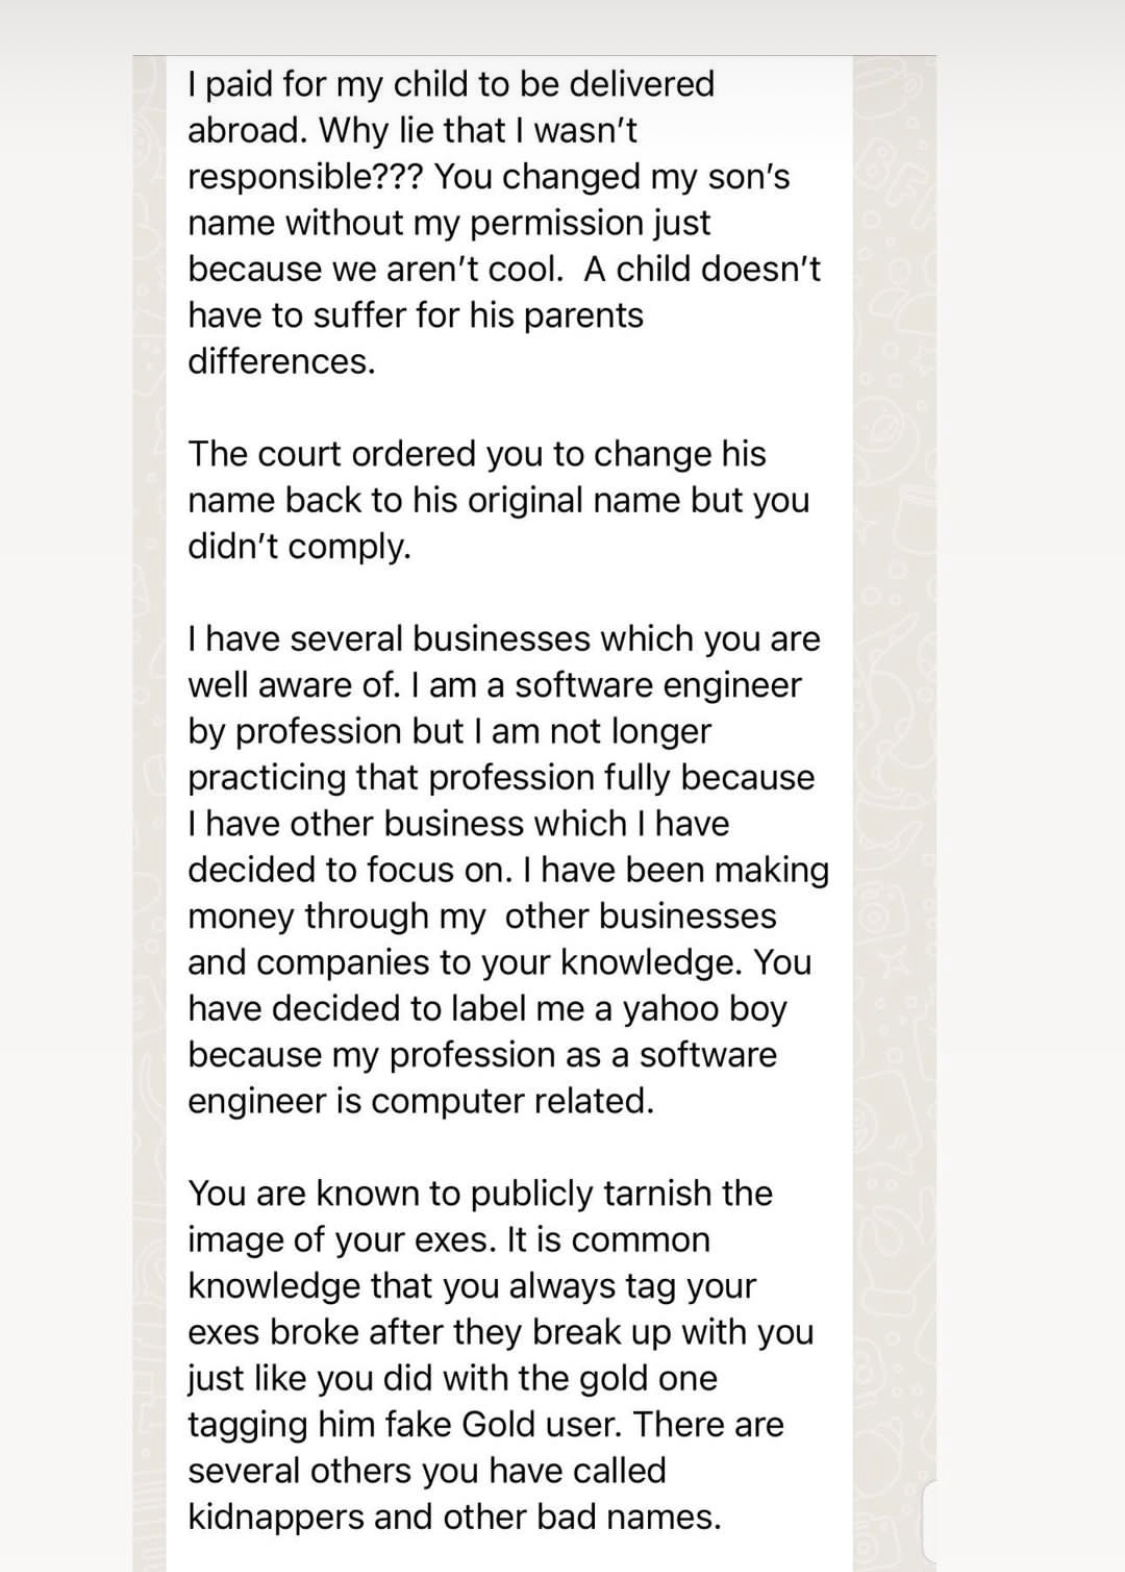The width and height of the screenshot is (1125, 1572).
Task: Click the line "engineer is computer related."
Action: pos(421,1101)
